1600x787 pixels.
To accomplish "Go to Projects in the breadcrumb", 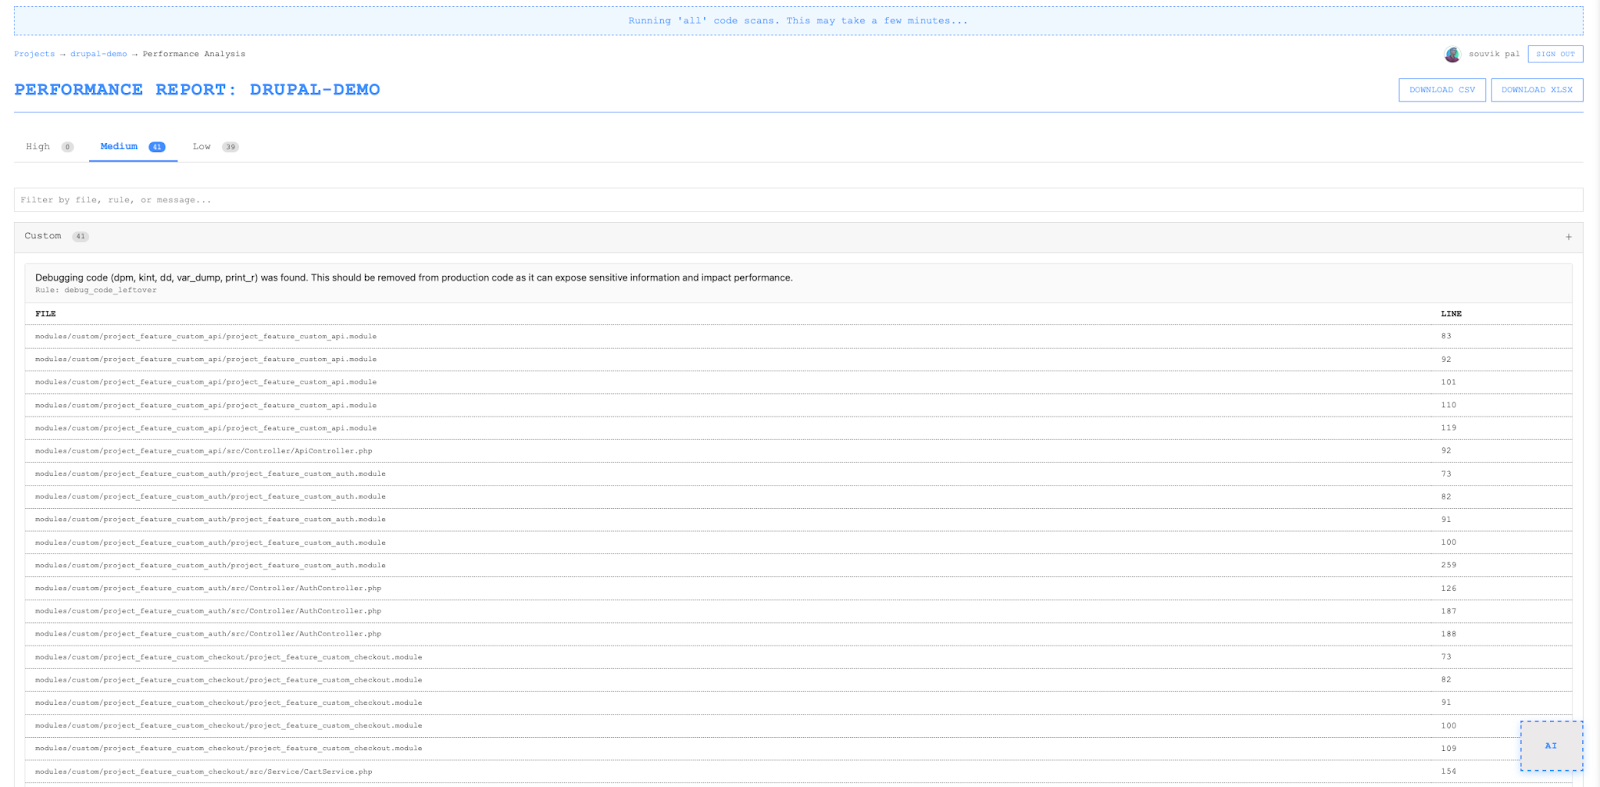I will (x=34, y=54).
